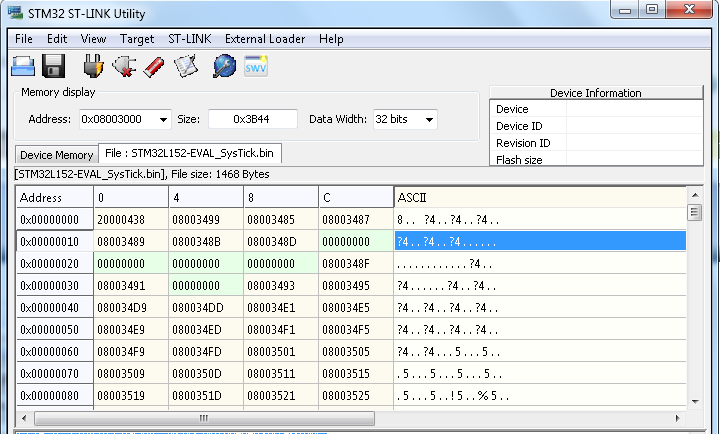Click the horizontal scrollbar right arrow
This screenshot has height=434, width=720.
point(677,418)
